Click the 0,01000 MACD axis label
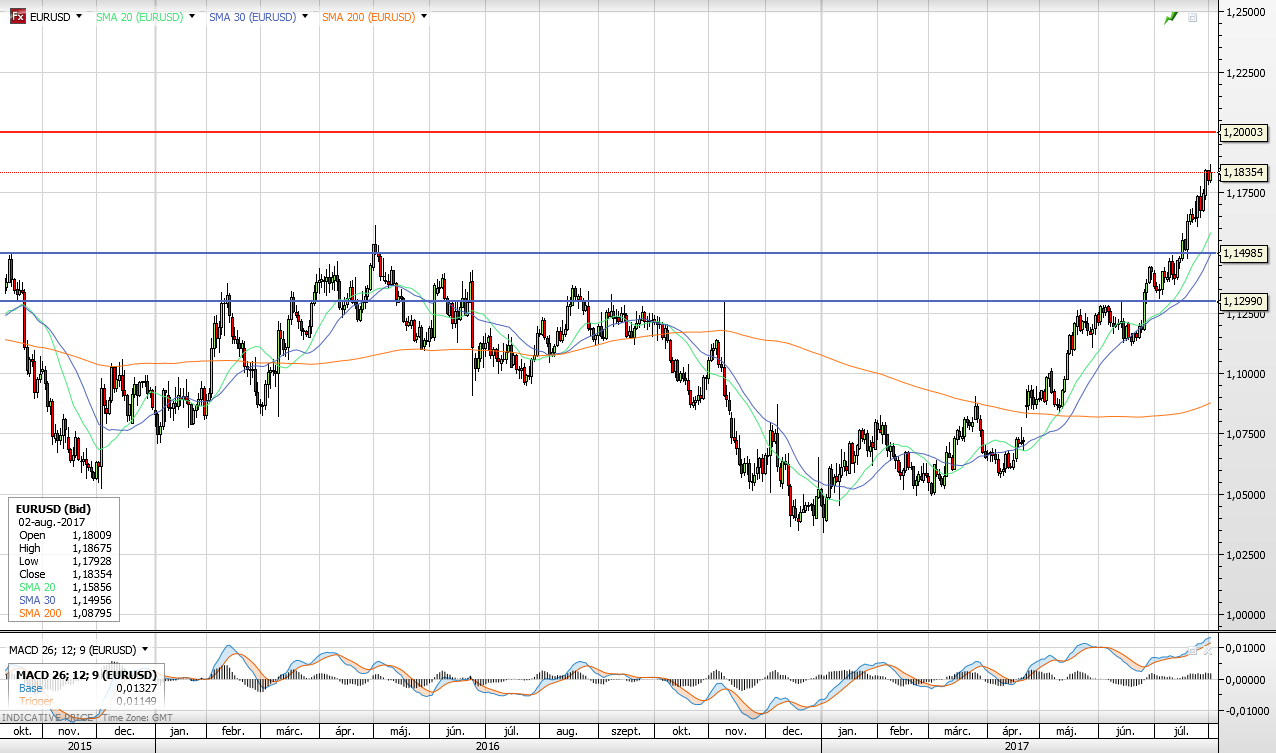Viewport: 1276px width, 753px height. point(1247,649)
